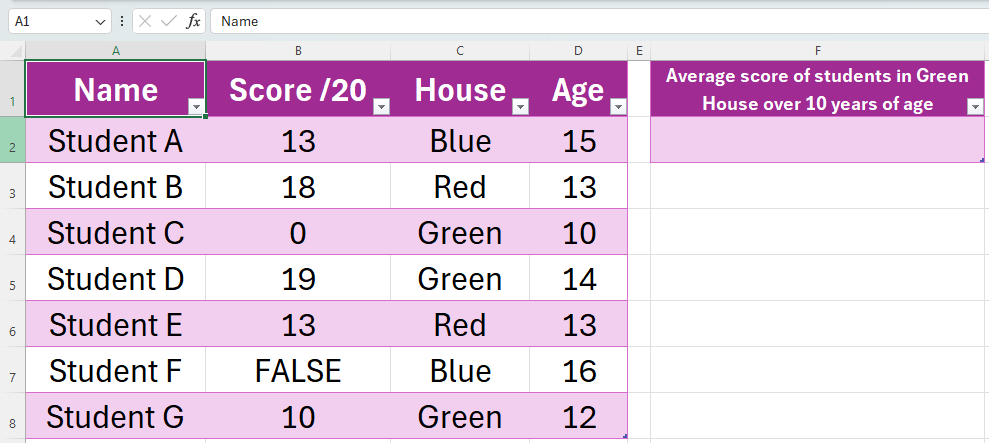Click the Name Box showing A1
Viewport: 989px width, 443px height.
point(50,21)
